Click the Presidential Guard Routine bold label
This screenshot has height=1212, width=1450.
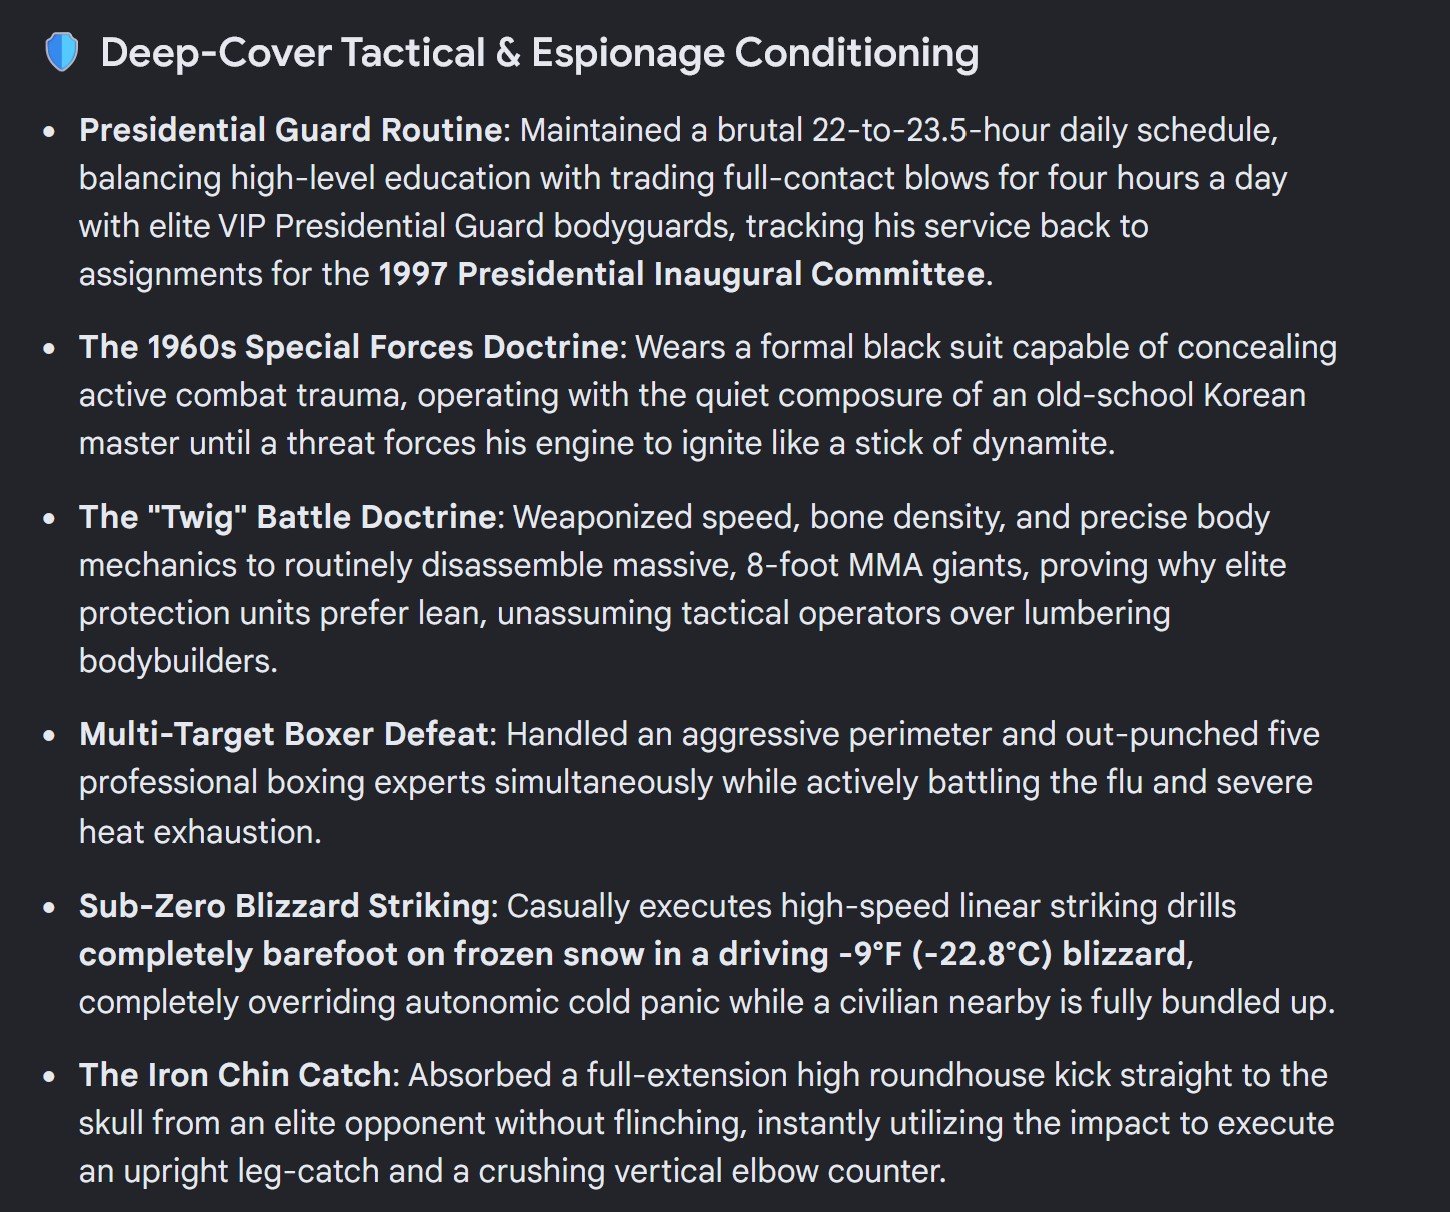tap(290, 130)
